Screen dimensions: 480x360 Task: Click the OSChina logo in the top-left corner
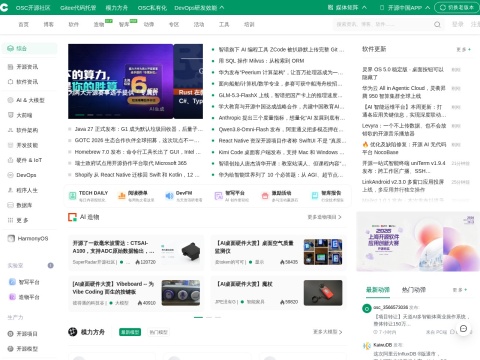pyautogui.click(x=4, y=7)
